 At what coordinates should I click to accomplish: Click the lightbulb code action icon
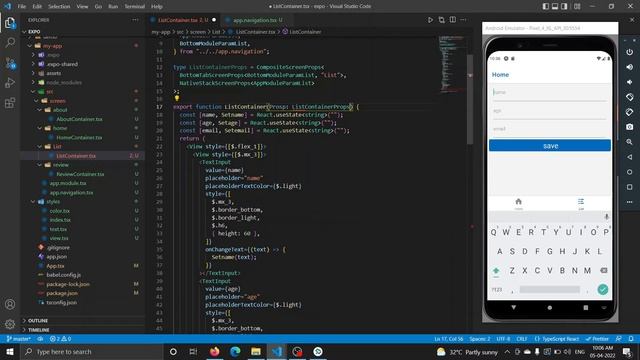[x=177, y=98]
